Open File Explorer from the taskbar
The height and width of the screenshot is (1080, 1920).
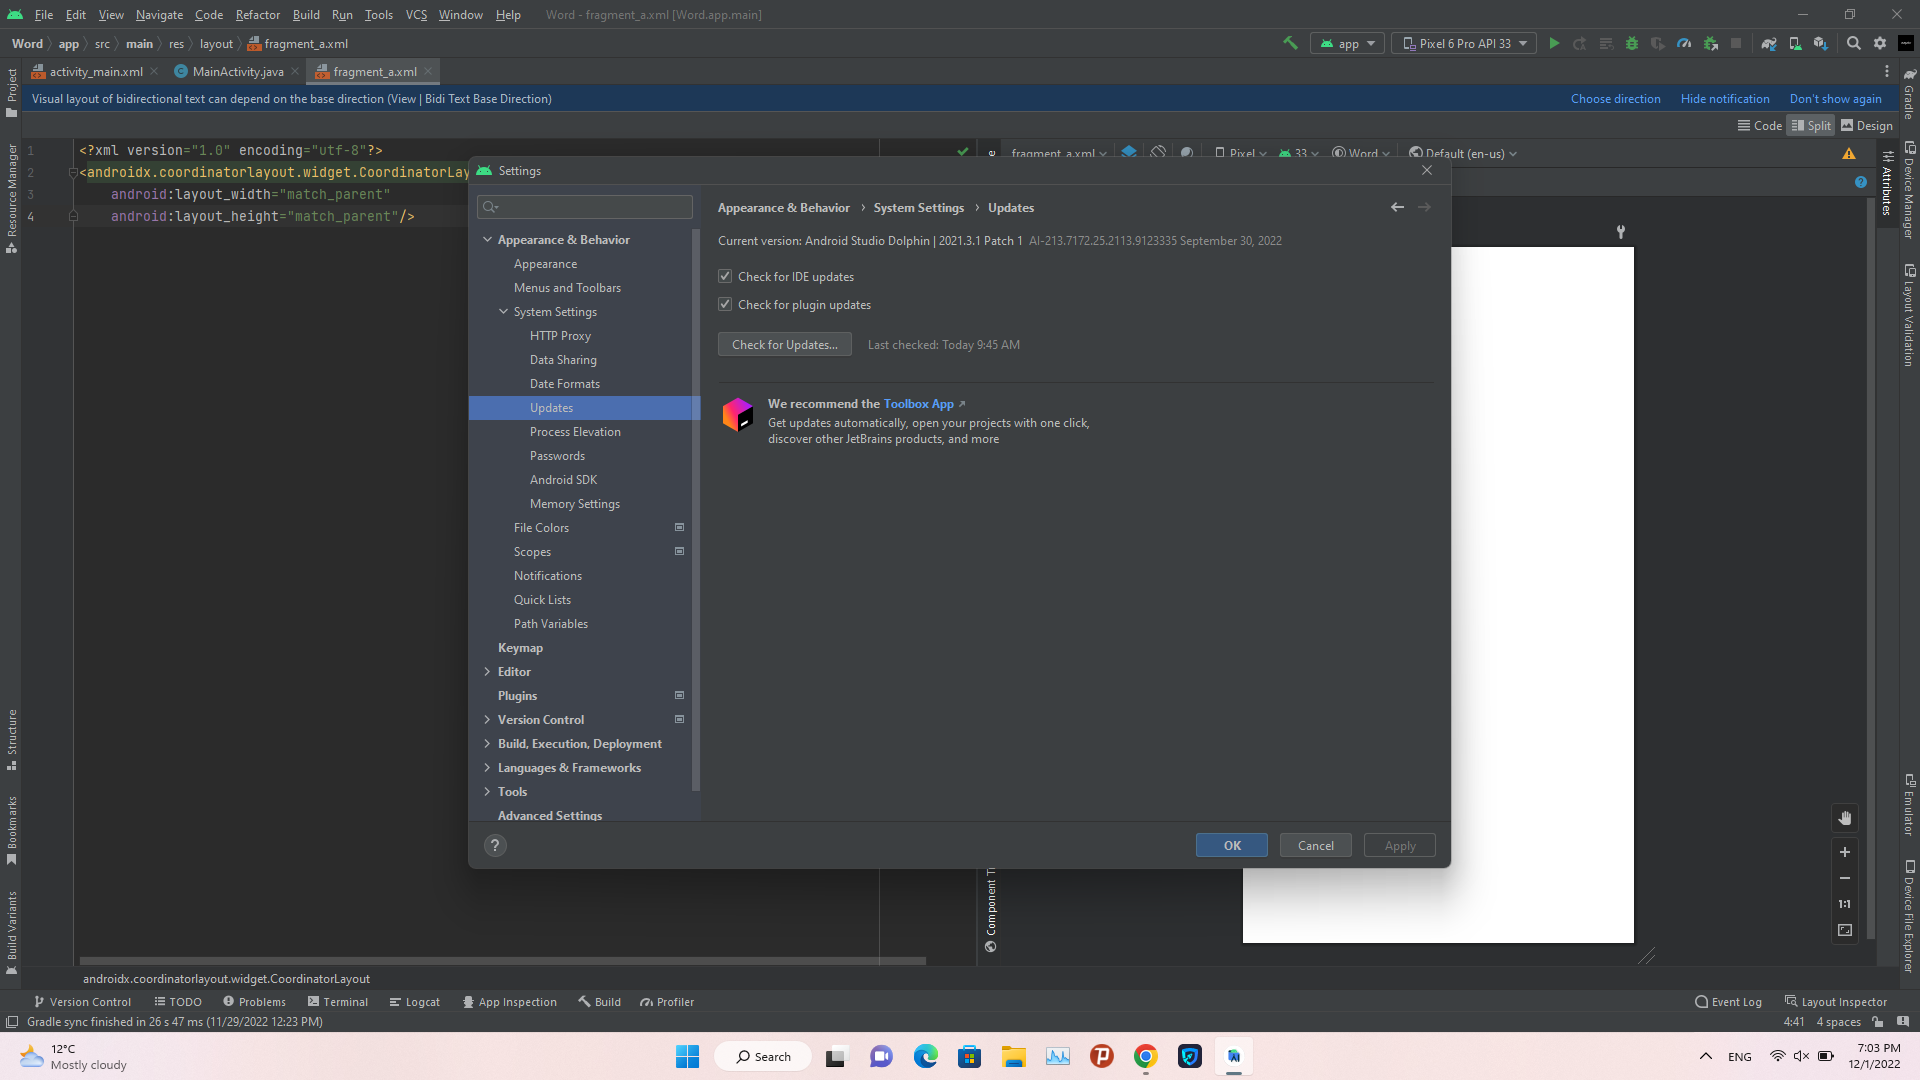tap(1014, 1056)
